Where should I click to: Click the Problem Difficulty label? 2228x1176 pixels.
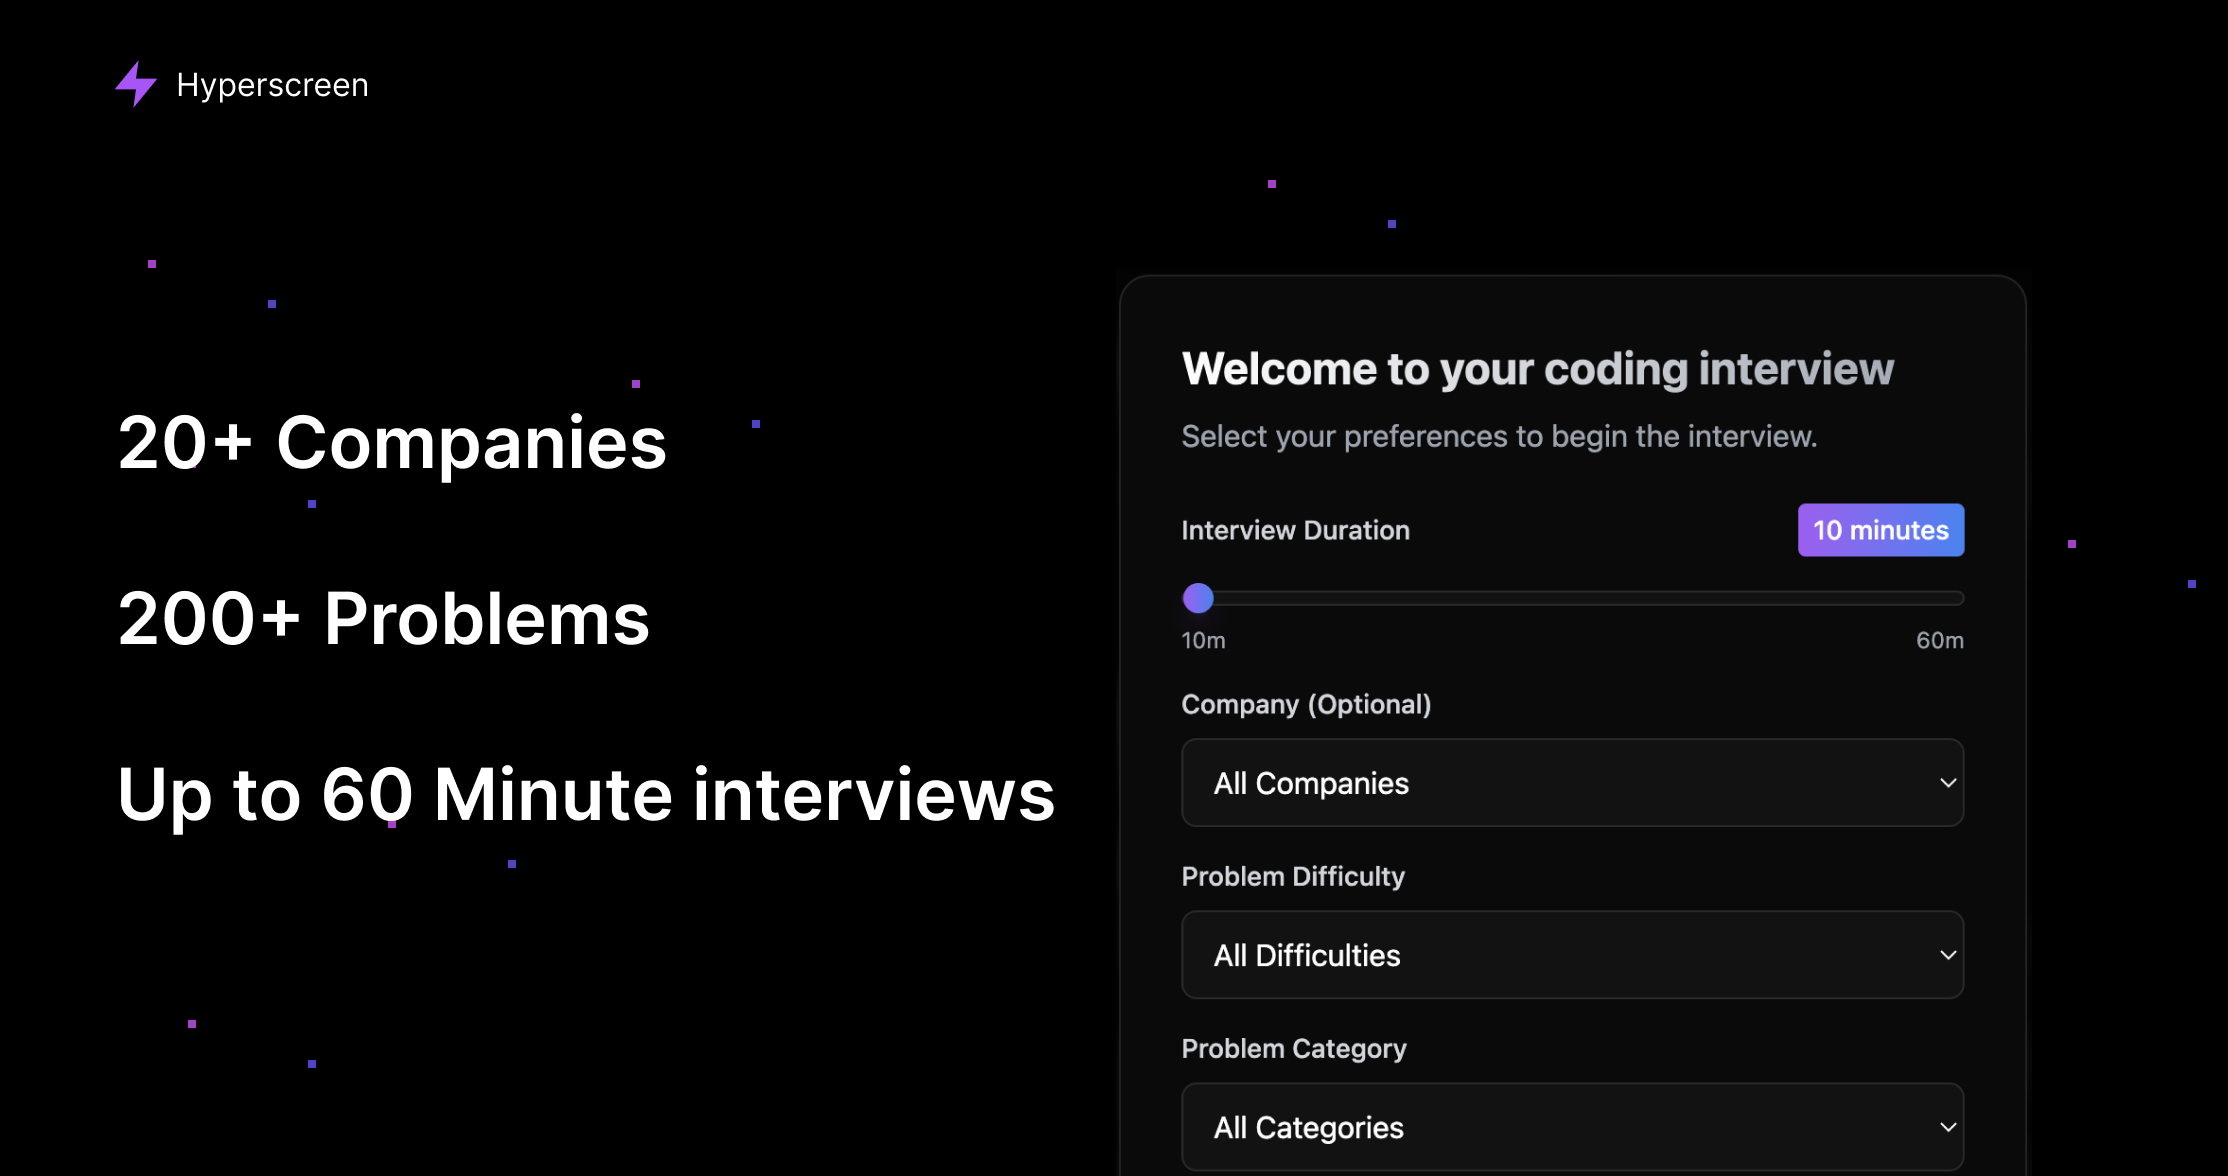pyautogui.click(x=1293, y=876)
